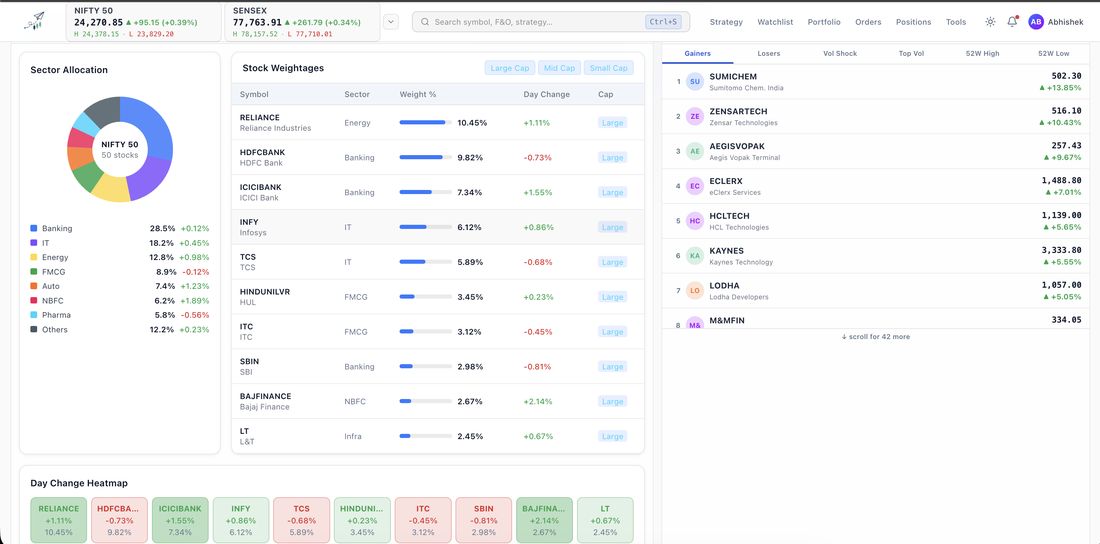Click the Large cap badge for INFY
The width and height of the screenshot is (1100, 544).
pos(612,227)
